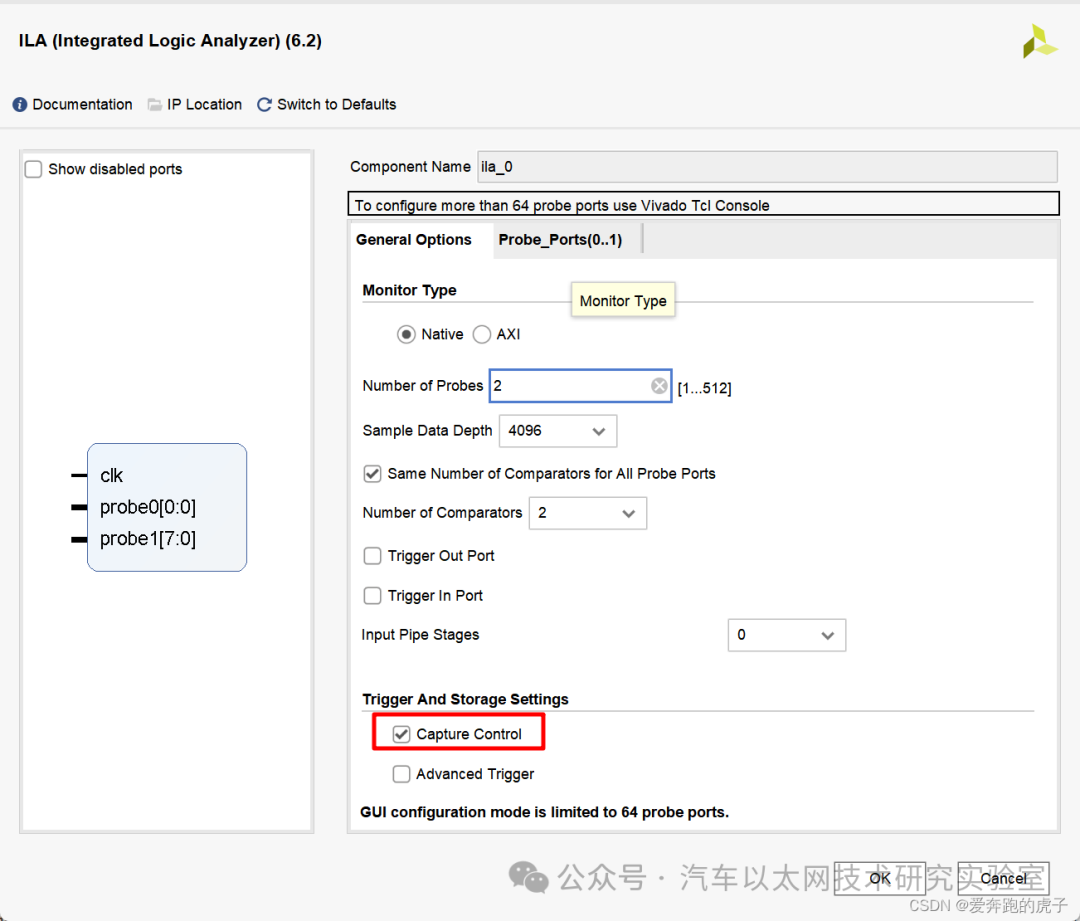Open the Sample Data Depth dropdown
The height and width of the screenshot is (921, 1080).
558,431
